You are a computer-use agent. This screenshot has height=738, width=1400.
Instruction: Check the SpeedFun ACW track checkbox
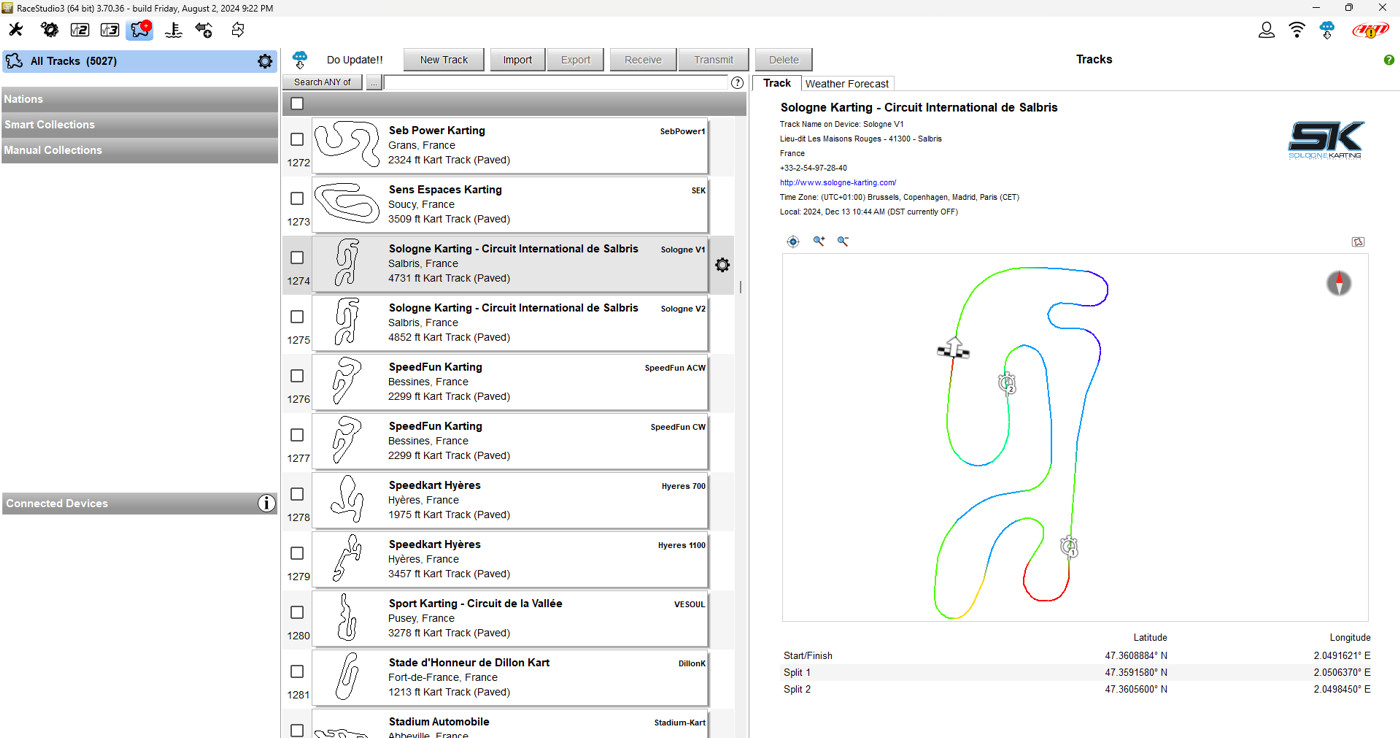pos(297,375)
